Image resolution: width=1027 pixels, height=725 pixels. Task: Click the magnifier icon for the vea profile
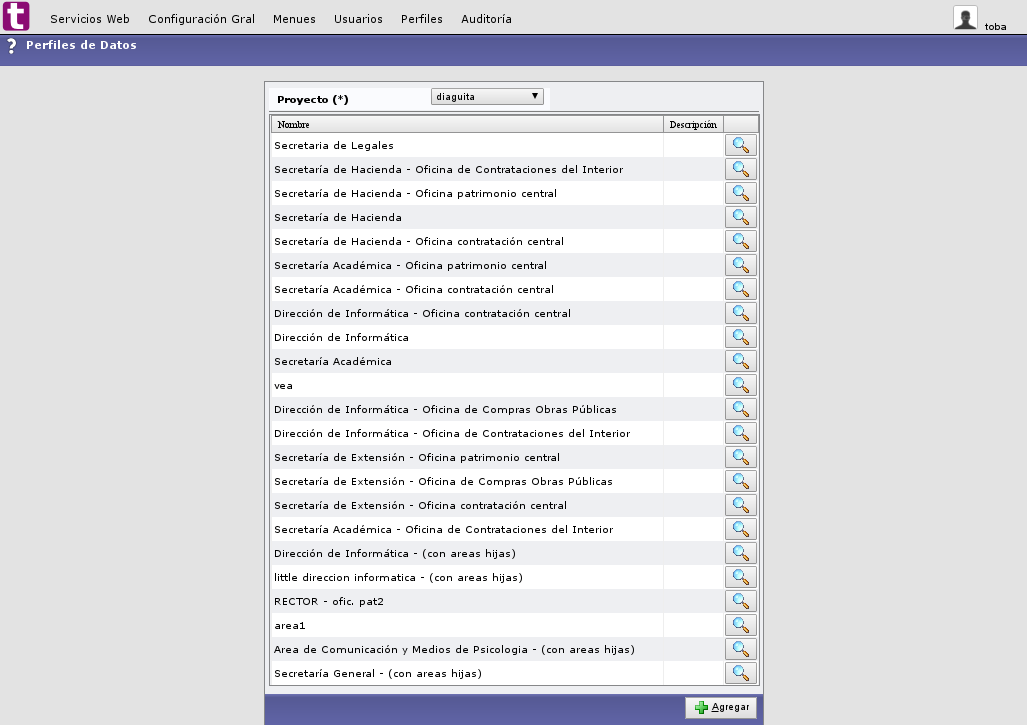(740, 384)
